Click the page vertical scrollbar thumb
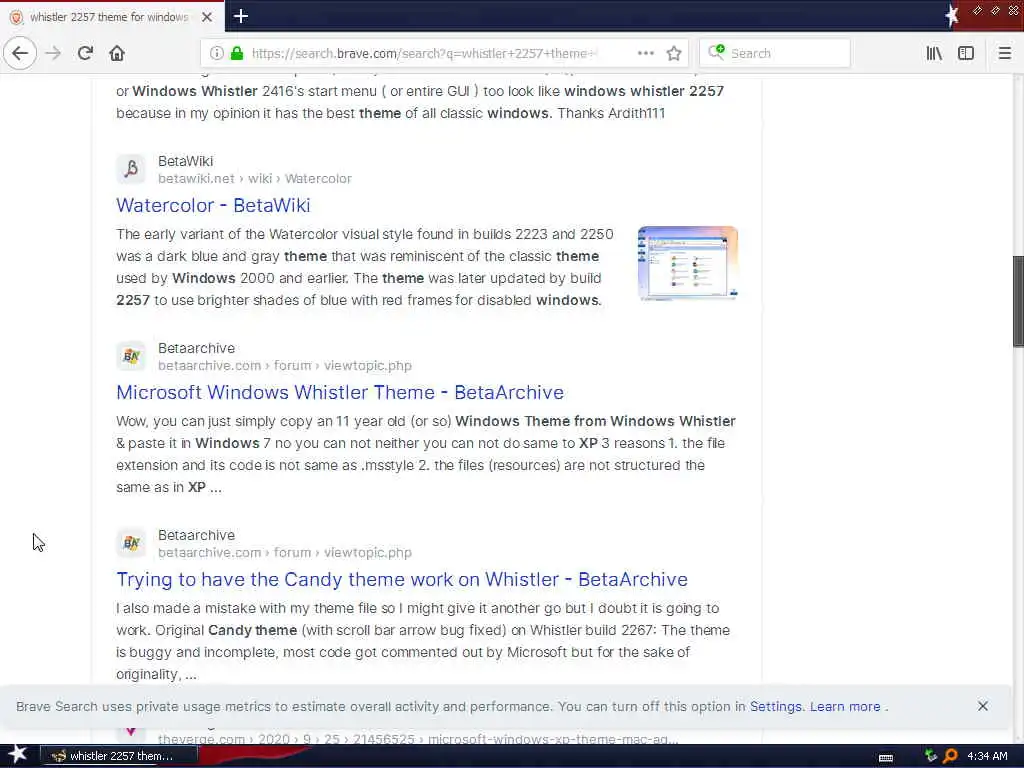Screen dimensions: 1024x768 (1018, 302)
